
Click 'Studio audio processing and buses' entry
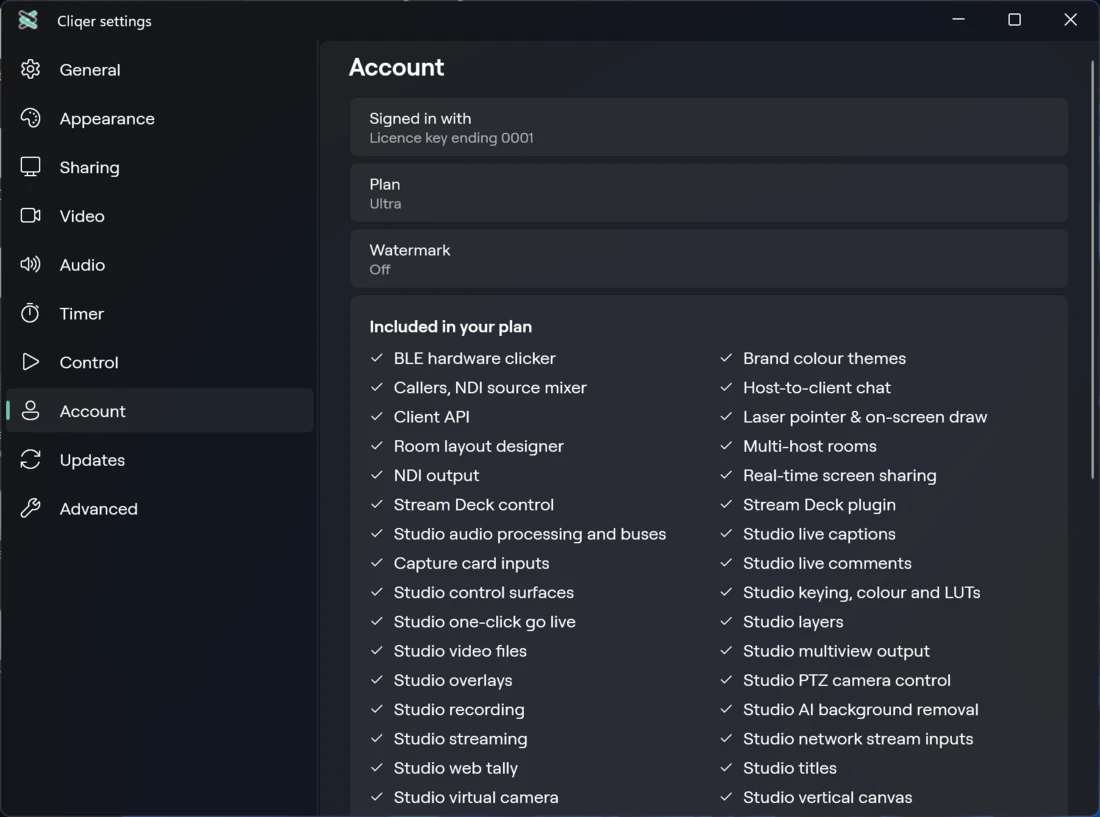point(530,534)
